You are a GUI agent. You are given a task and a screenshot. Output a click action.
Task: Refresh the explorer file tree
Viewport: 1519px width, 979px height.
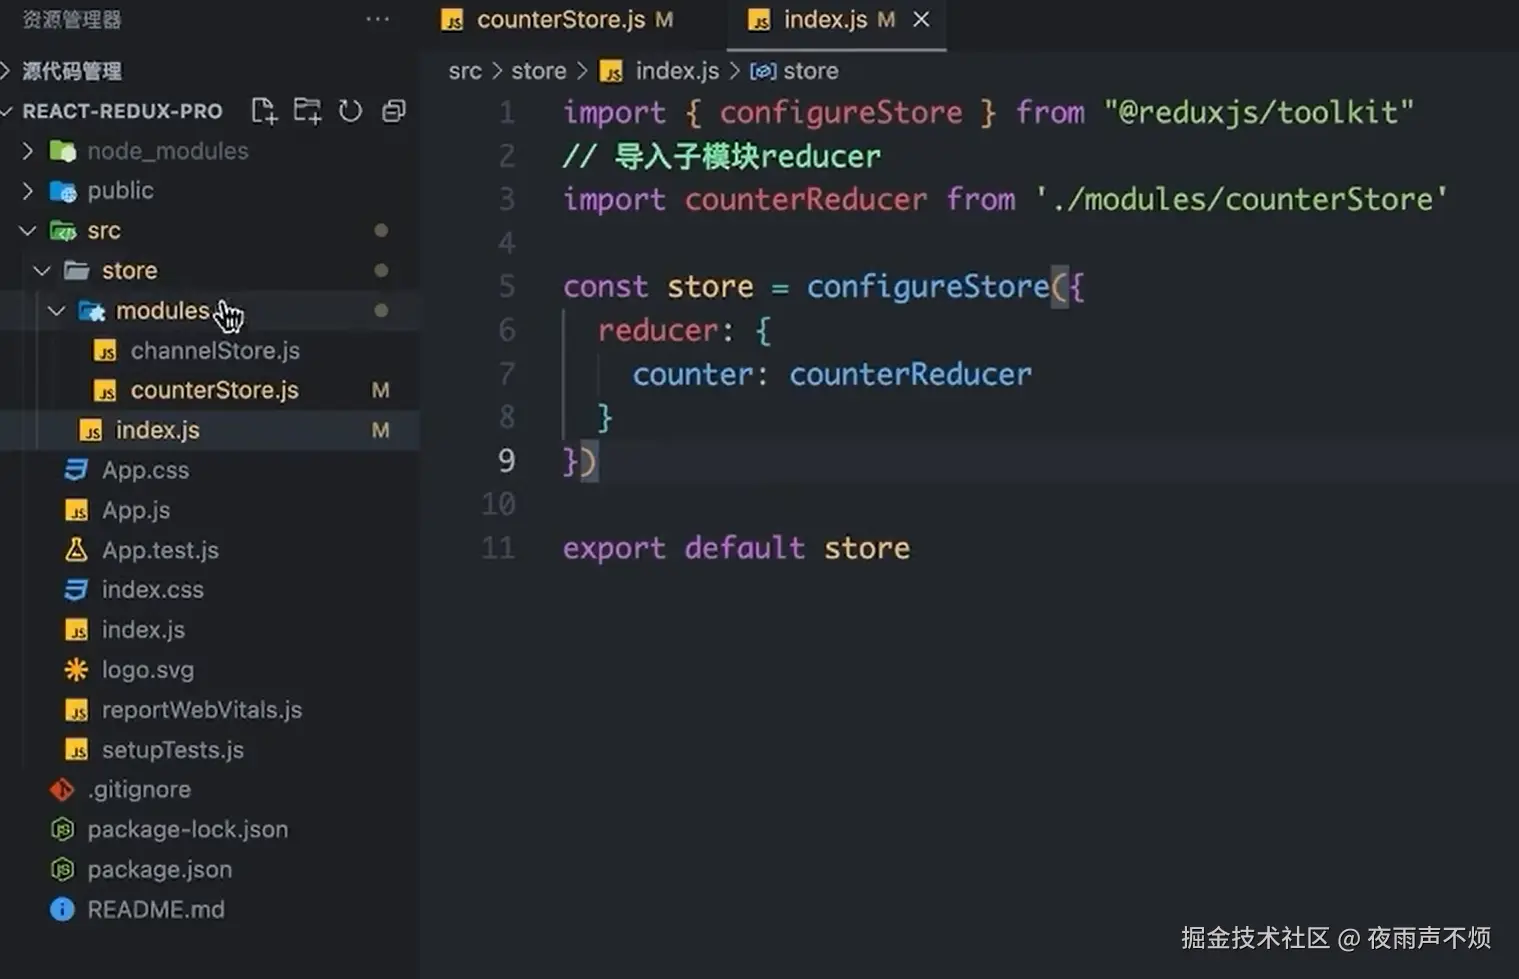[350, 111]
